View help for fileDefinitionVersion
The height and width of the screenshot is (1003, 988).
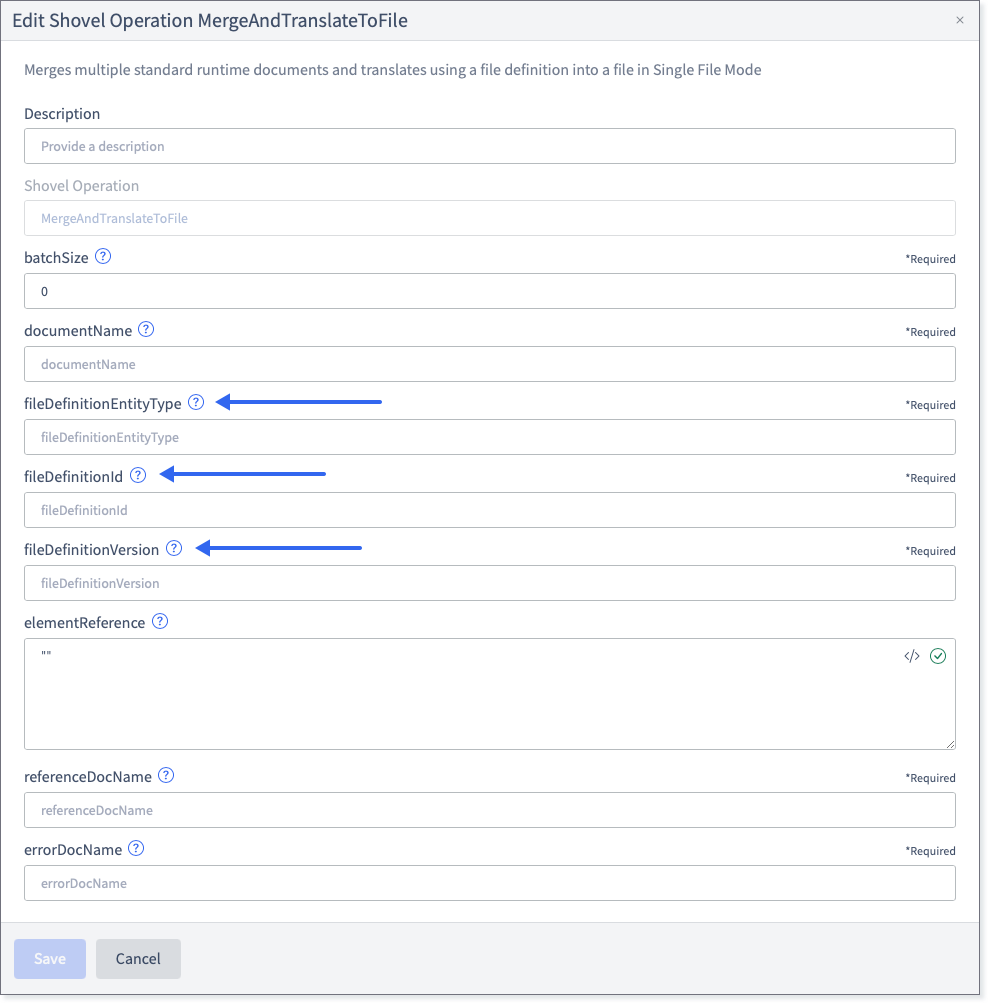[x=174, y=548]
